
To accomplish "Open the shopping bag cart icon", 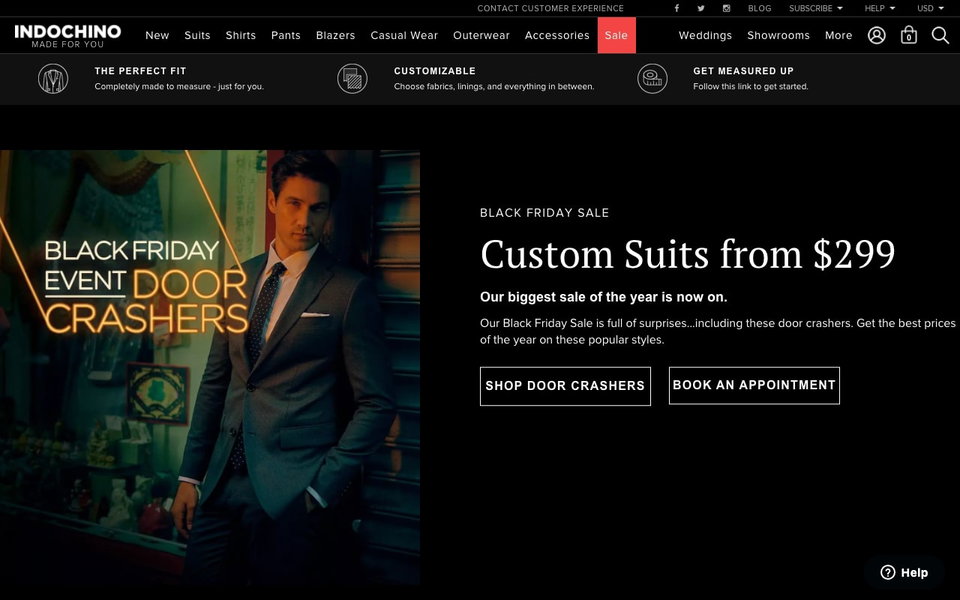I will click(x=909, y=35).
